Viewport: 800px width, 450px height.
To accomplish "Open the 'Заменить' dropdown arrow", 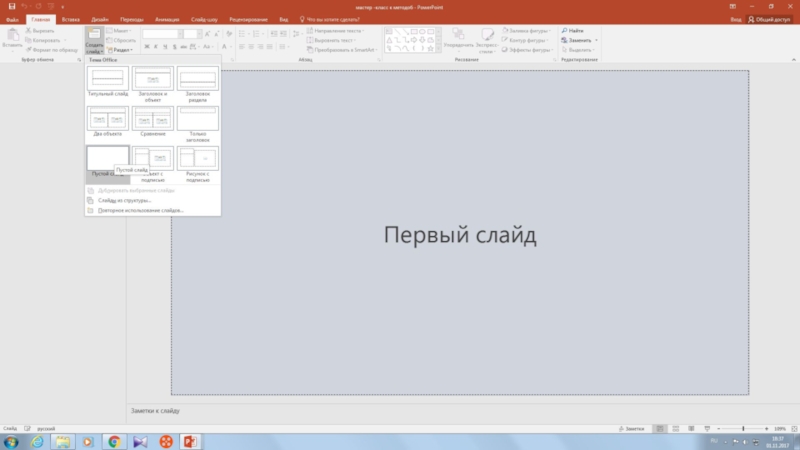I will pyautogui.click(x=597, y=40).
